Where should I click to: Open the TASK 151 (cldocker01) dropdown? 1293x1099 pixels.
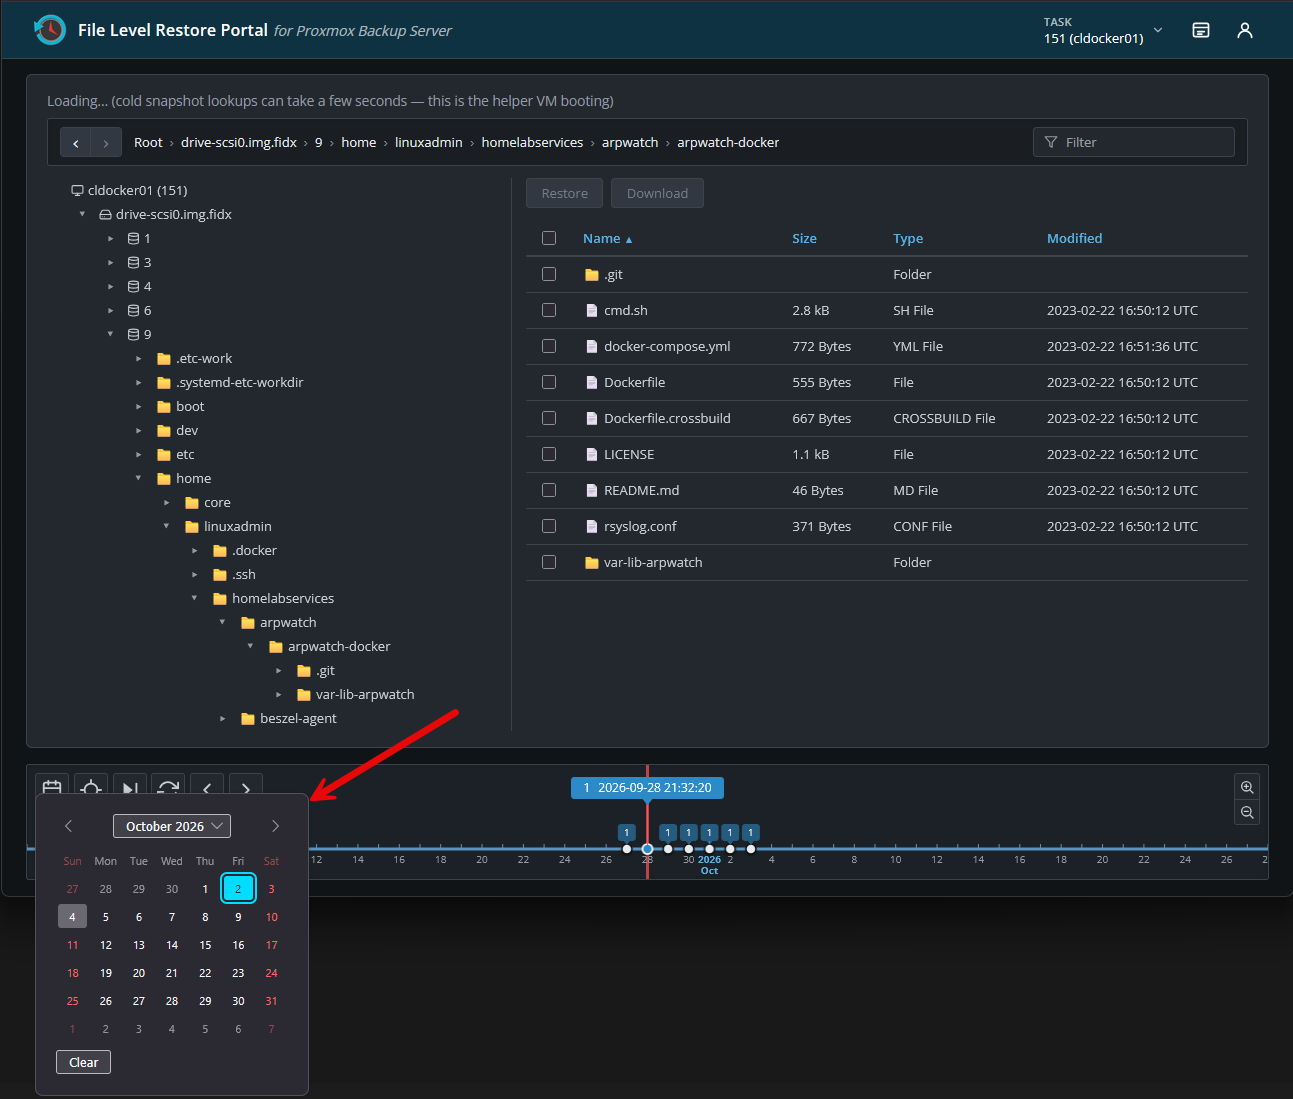coord(1103,31)
